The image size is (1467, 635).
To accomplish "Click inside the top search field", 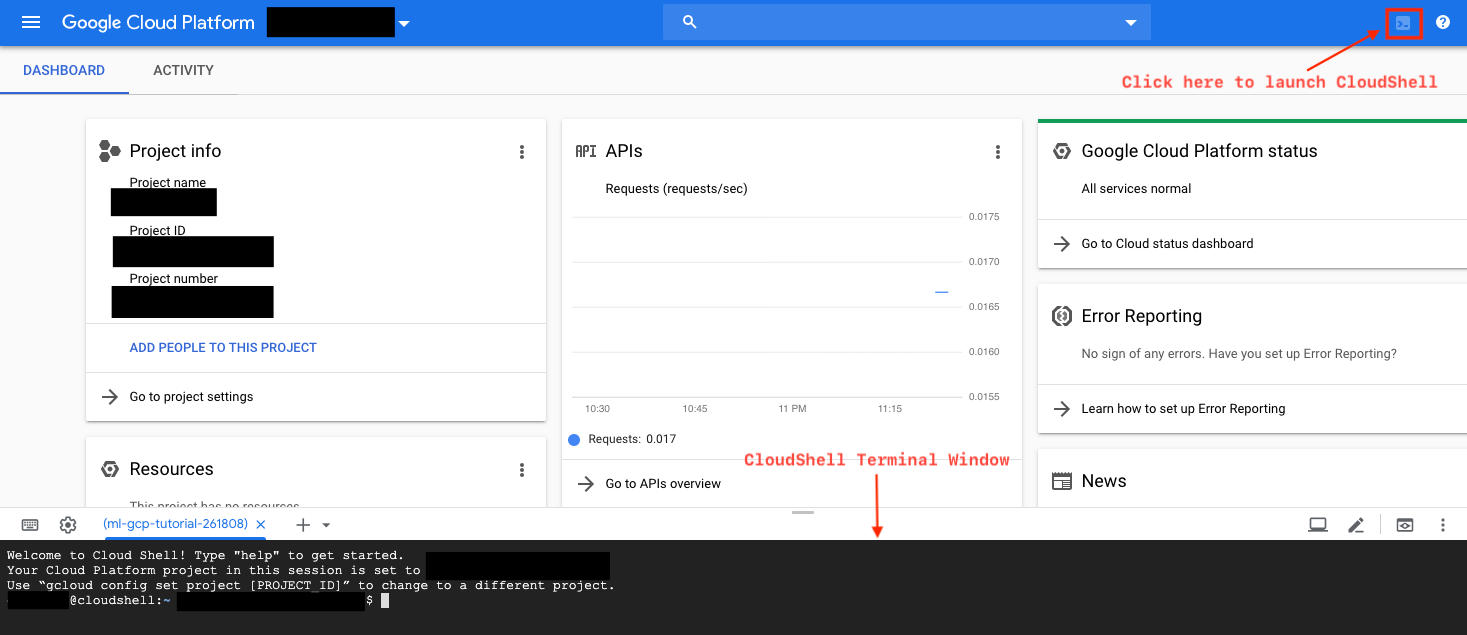I will [x=907, y=22].
